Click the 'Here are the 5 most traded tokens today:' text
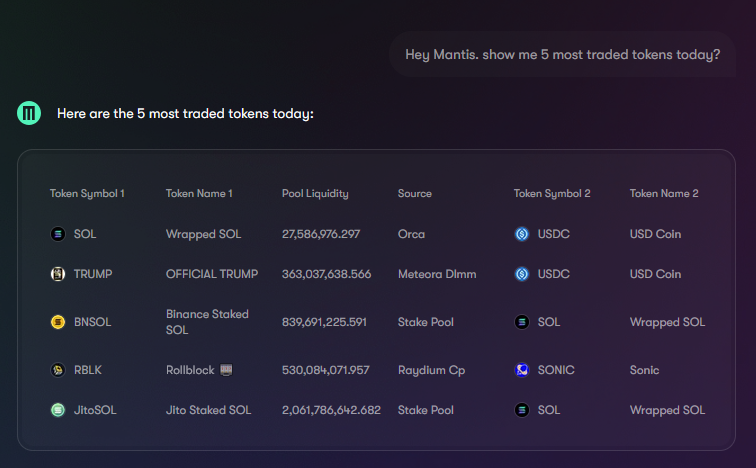Image resolution: width=756 pixels, height=468 pixels. (x=185, y=114)
